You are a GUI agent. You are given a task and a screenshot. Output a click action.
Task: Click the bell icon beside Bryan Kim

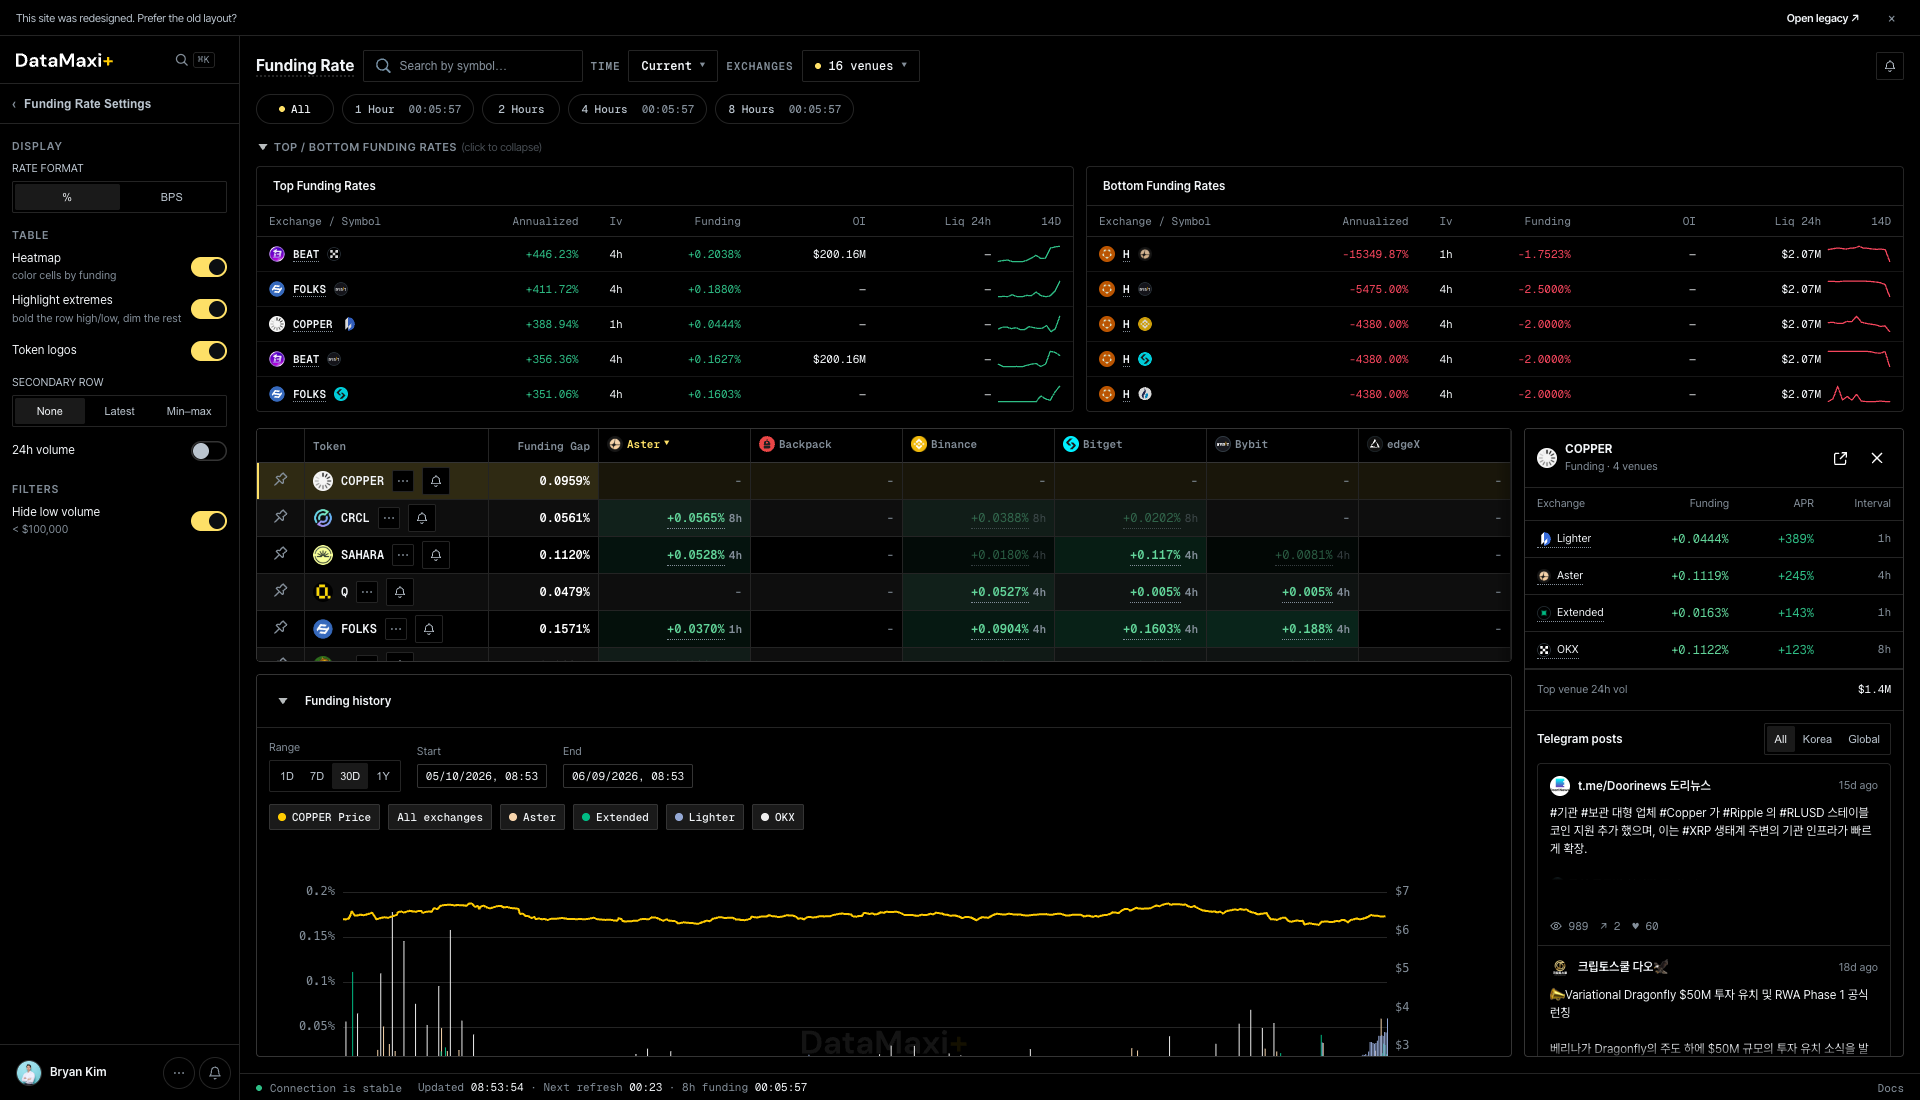pos(215,1073)
